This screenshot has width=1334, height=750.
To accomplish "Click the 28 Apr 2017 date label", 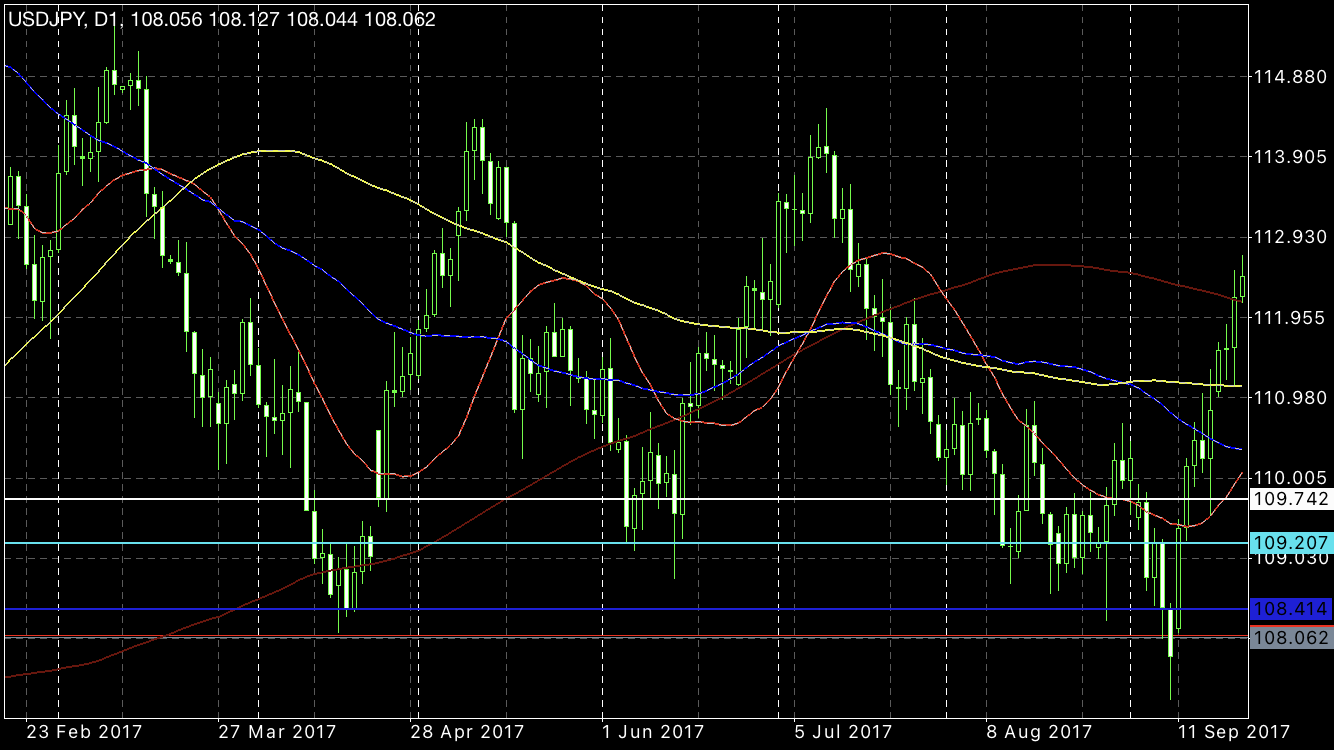I will (x=467, y=731).
